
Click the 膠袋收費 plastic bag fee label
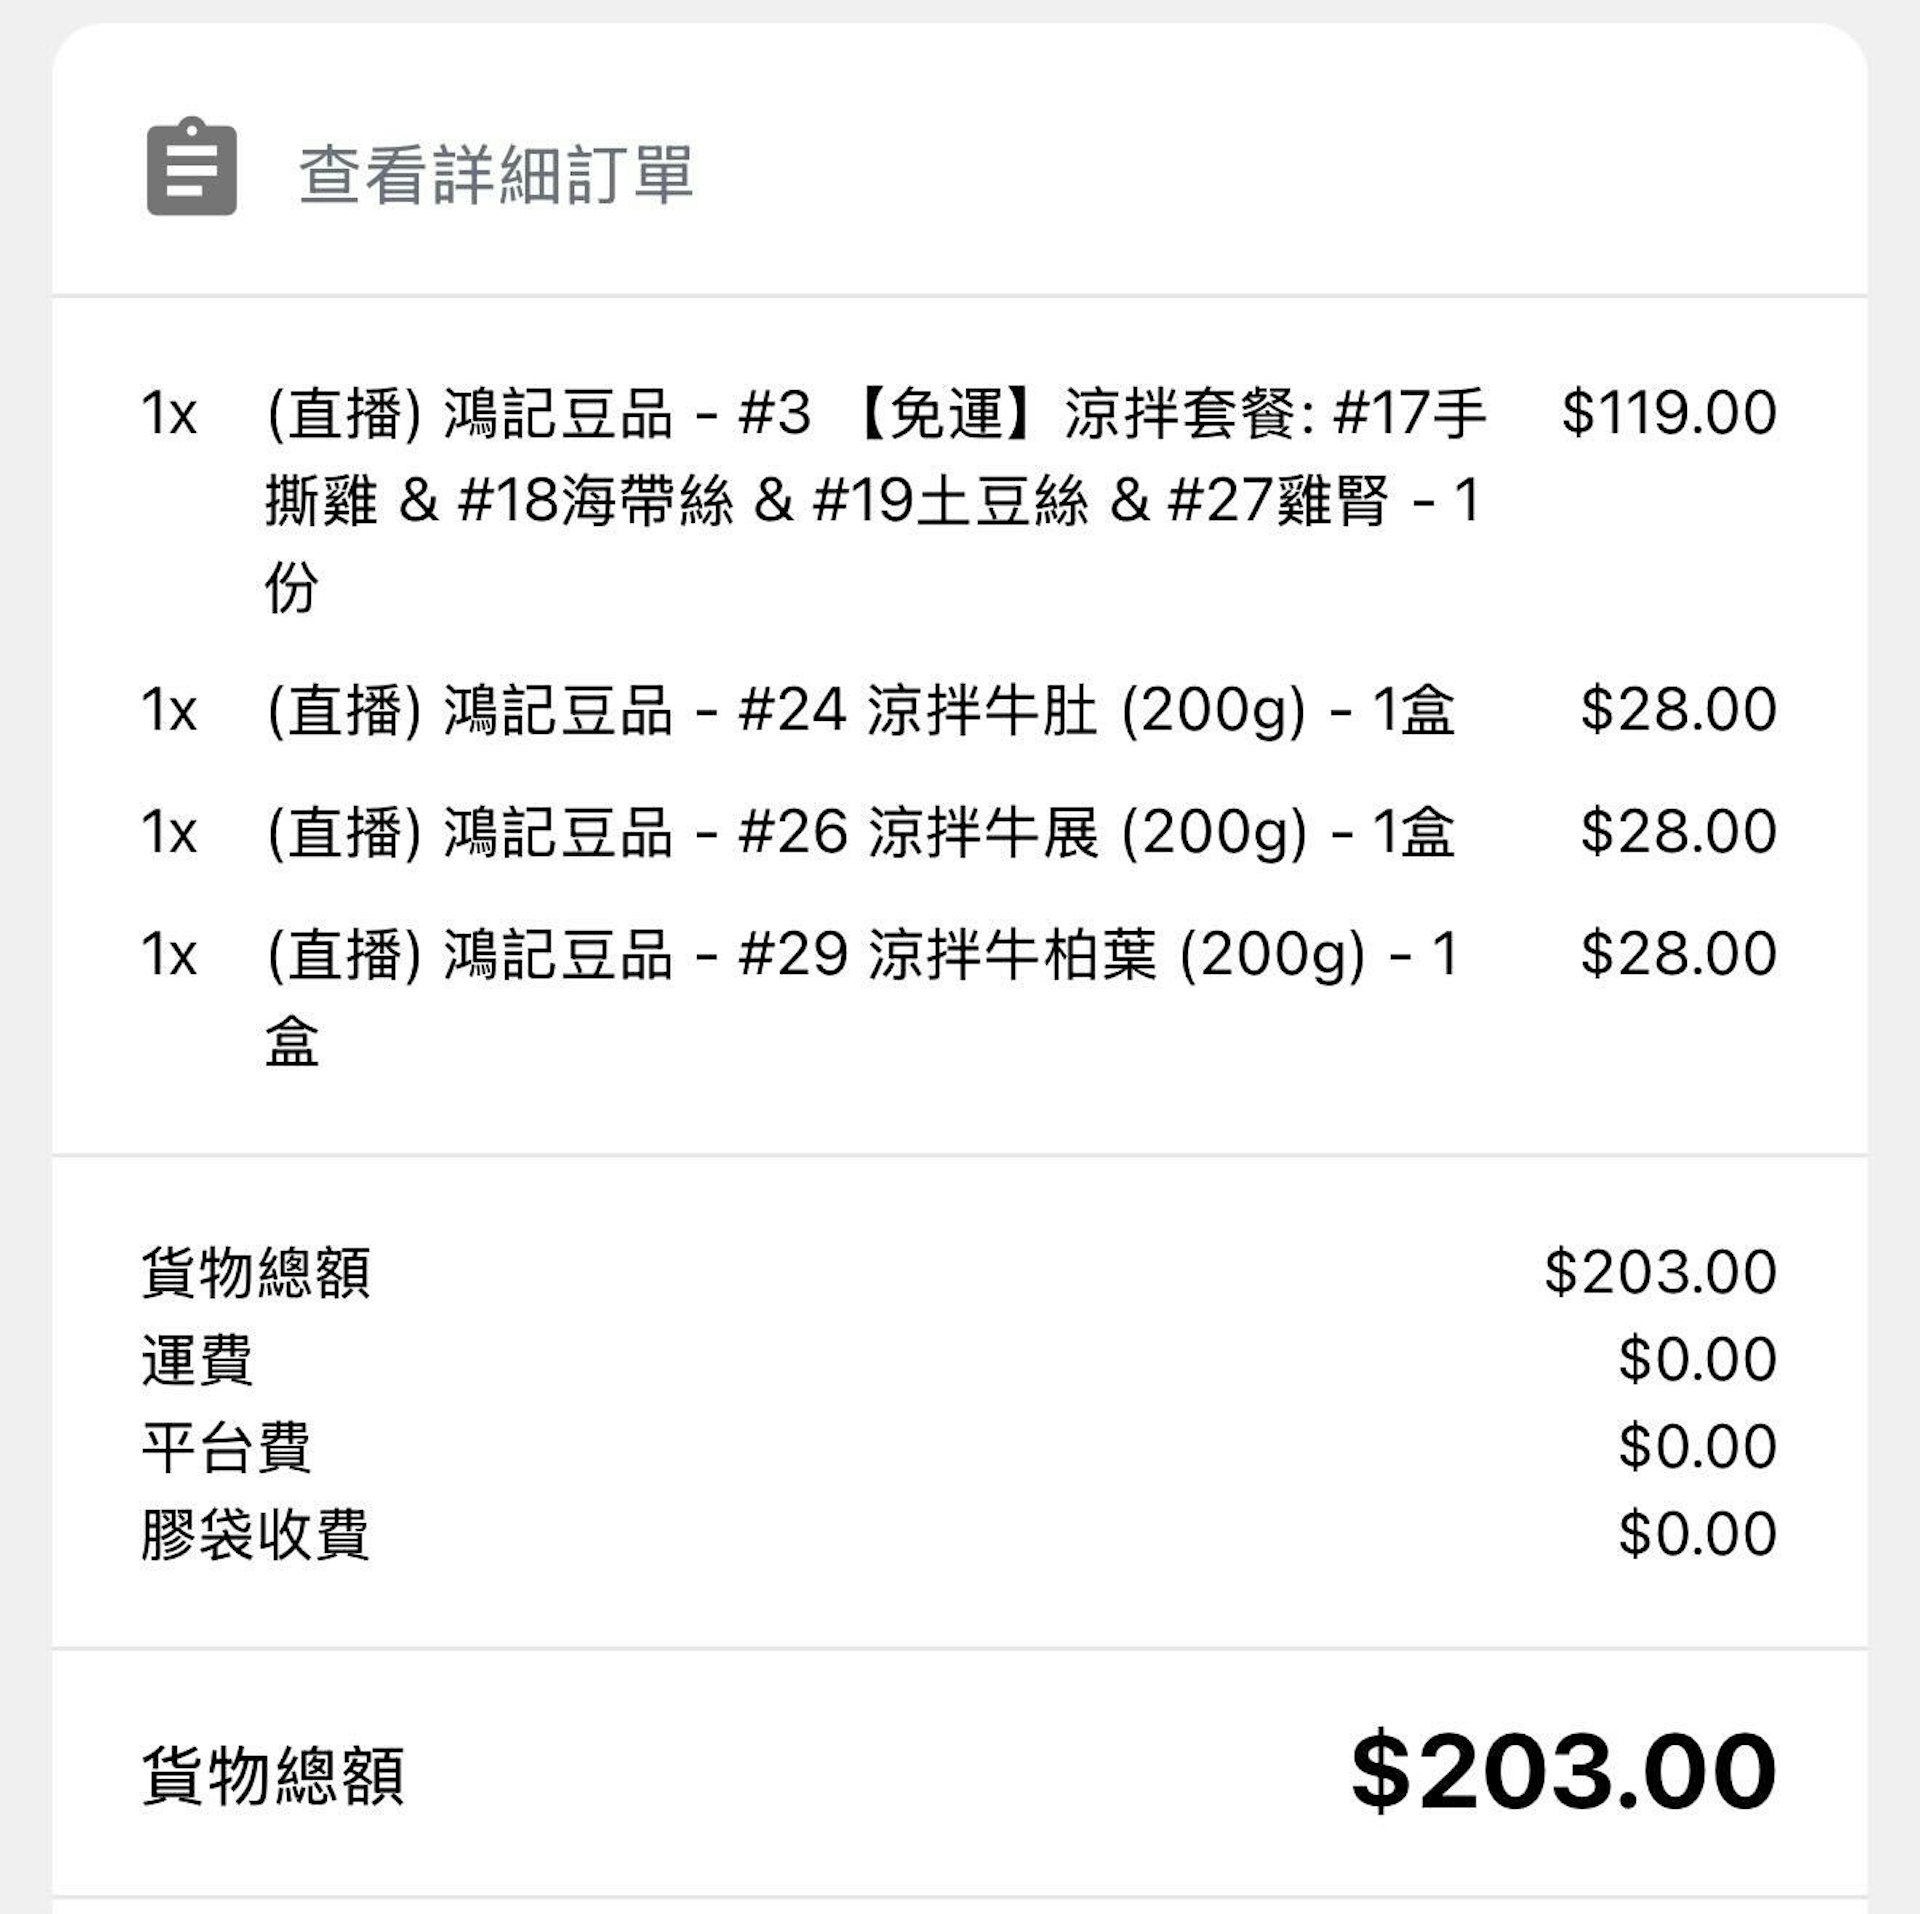(x=255, y=1534)
